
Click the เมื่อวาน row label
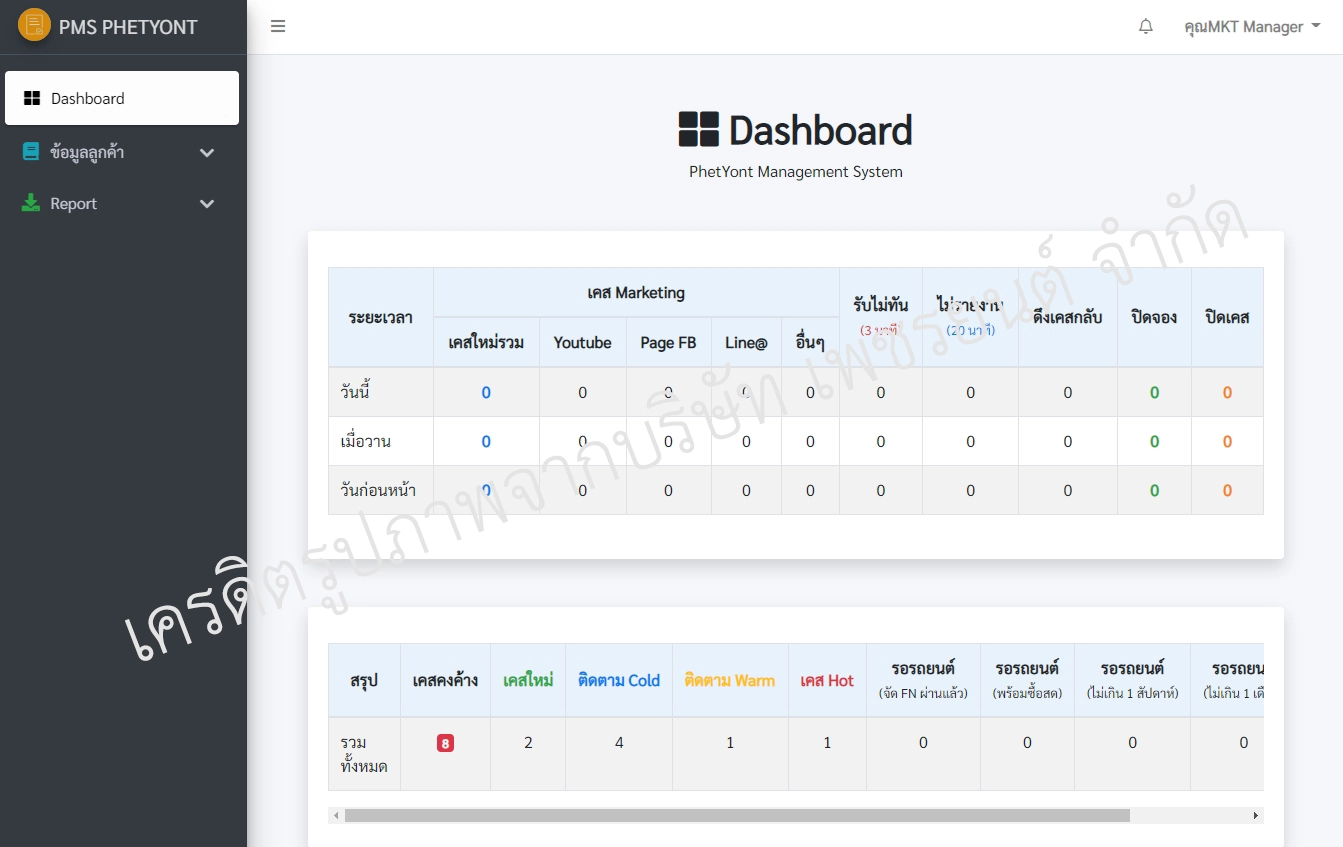pos(366,441)
